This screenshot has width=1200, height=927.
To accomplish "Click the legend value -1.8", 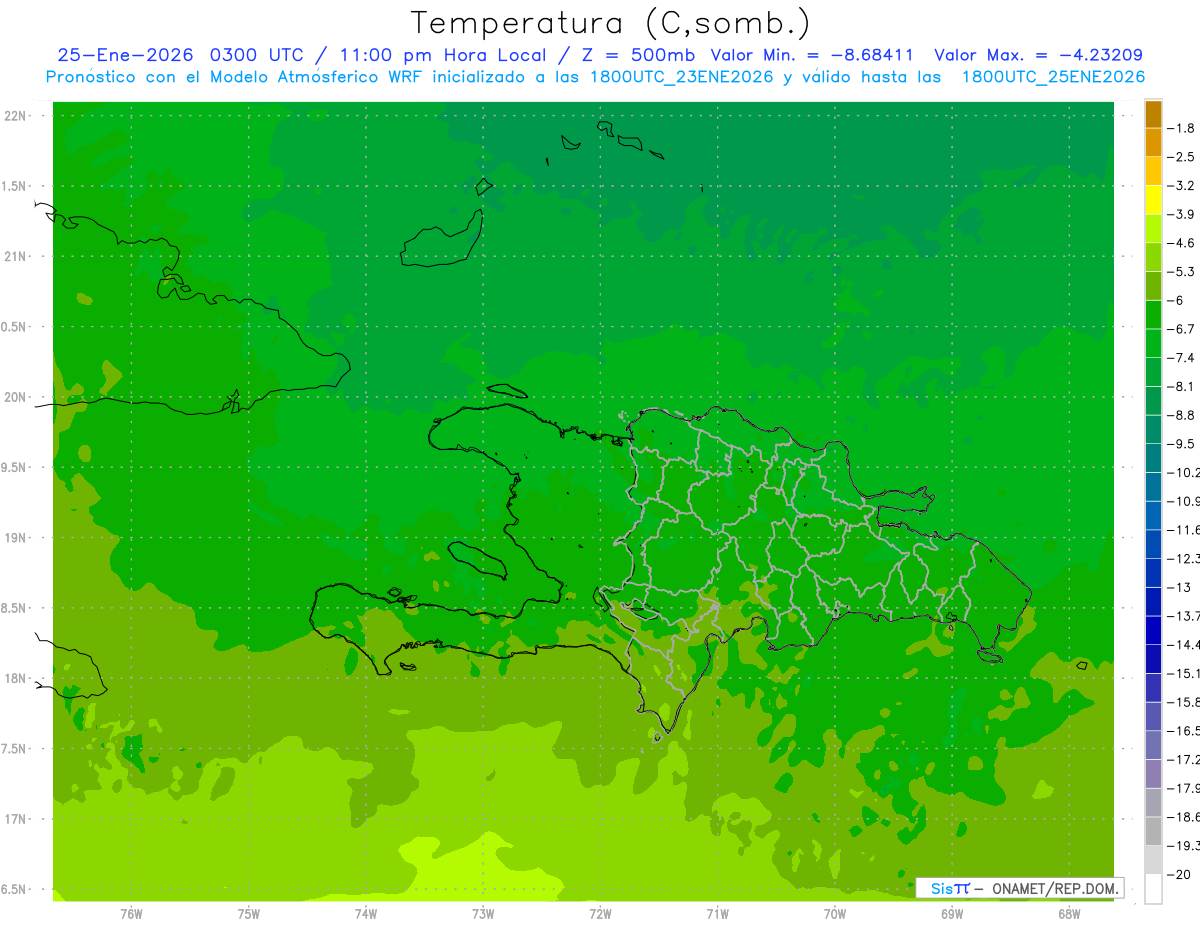I will (x=1181, y=128).
